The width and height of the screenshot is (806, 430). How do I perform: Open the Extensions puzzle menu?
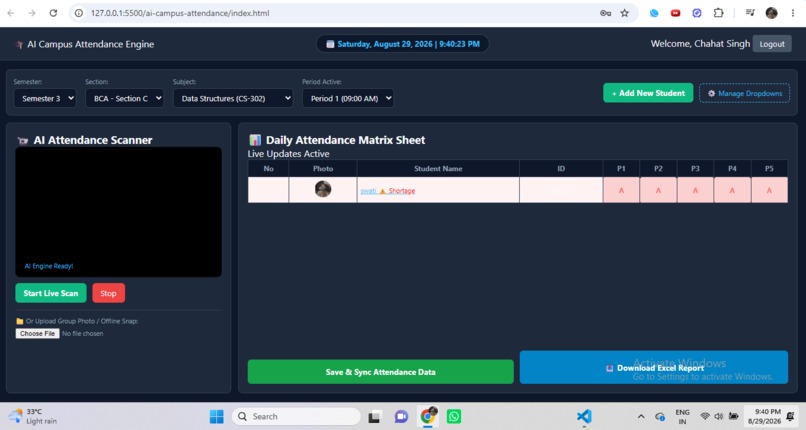click(719, 13)
